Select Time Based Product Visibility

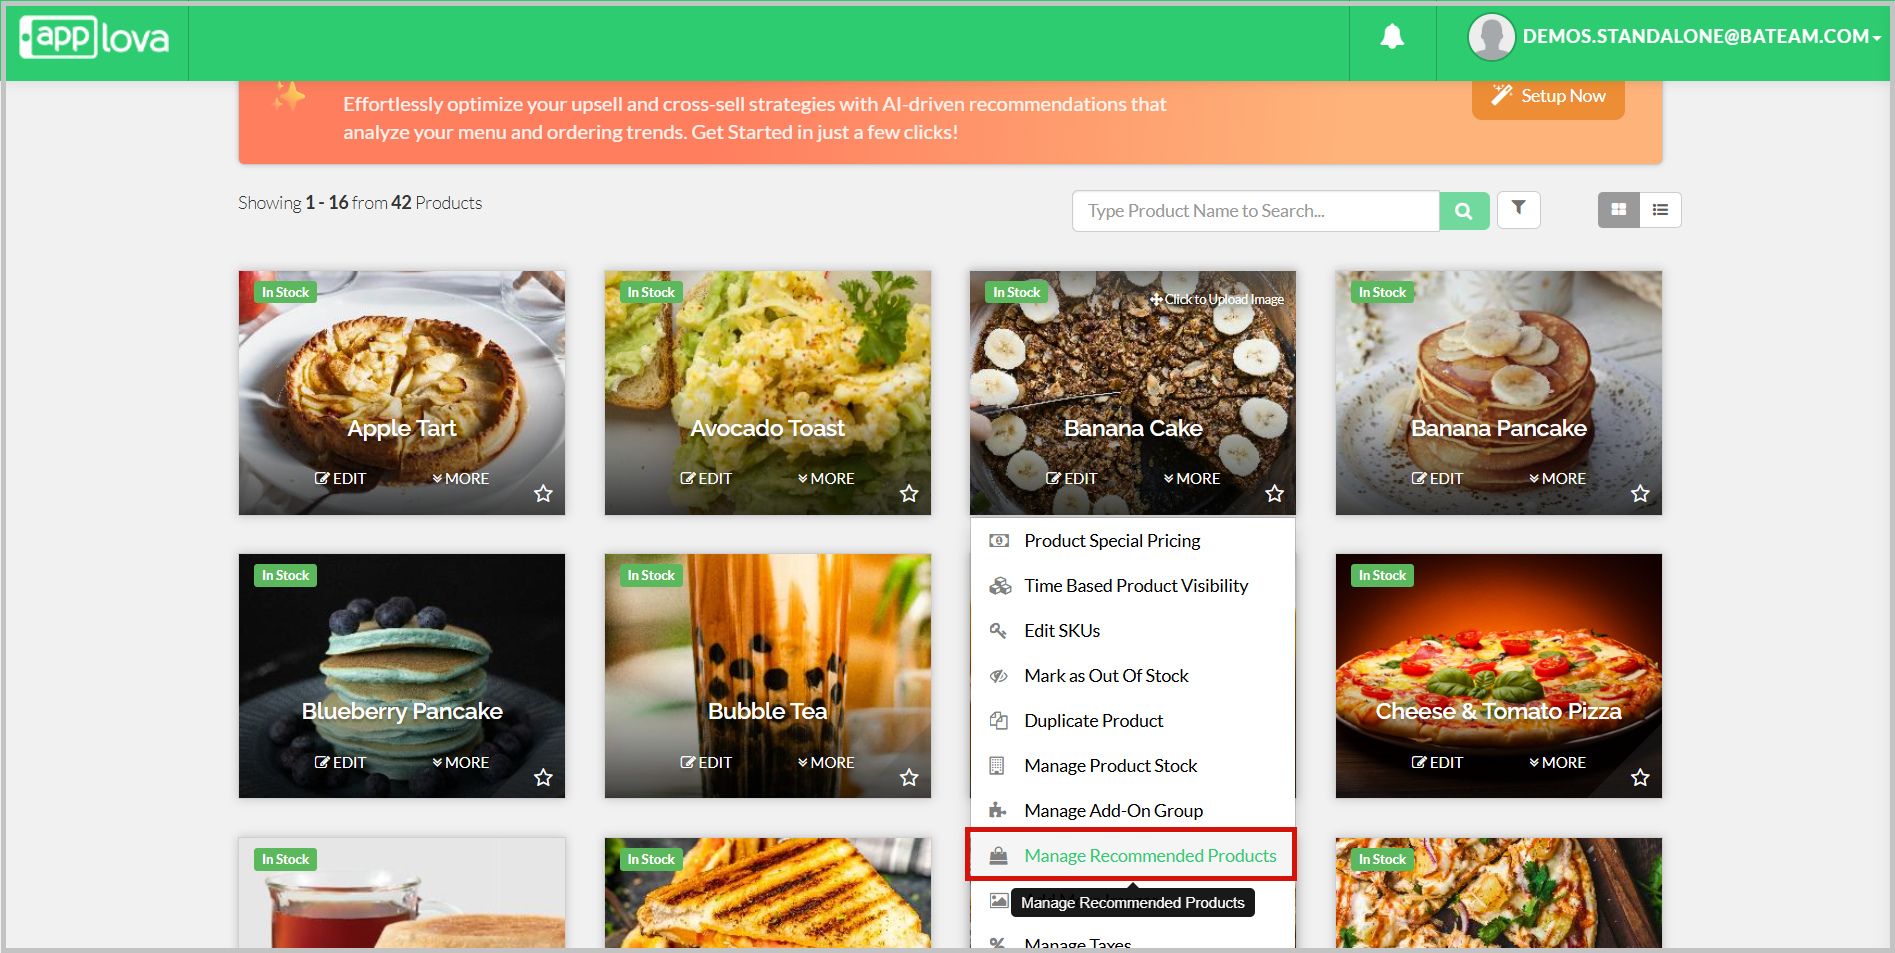tap(1133, 586)
